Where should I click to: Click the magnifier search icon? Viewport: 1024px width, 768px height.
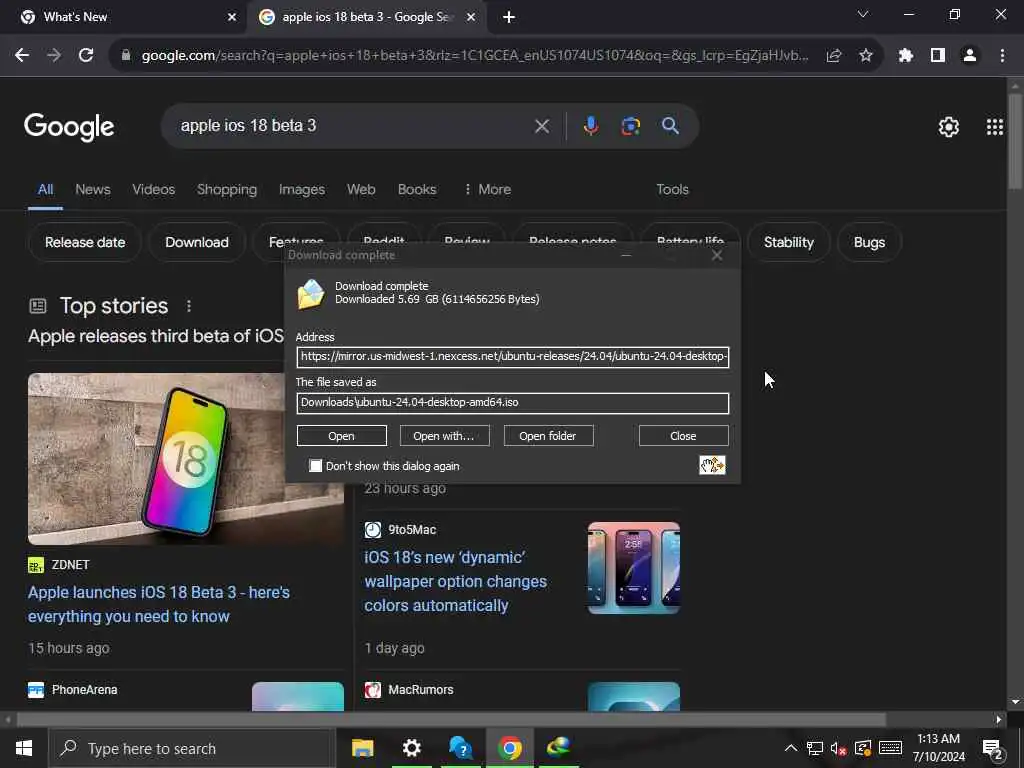click(670, 126)
